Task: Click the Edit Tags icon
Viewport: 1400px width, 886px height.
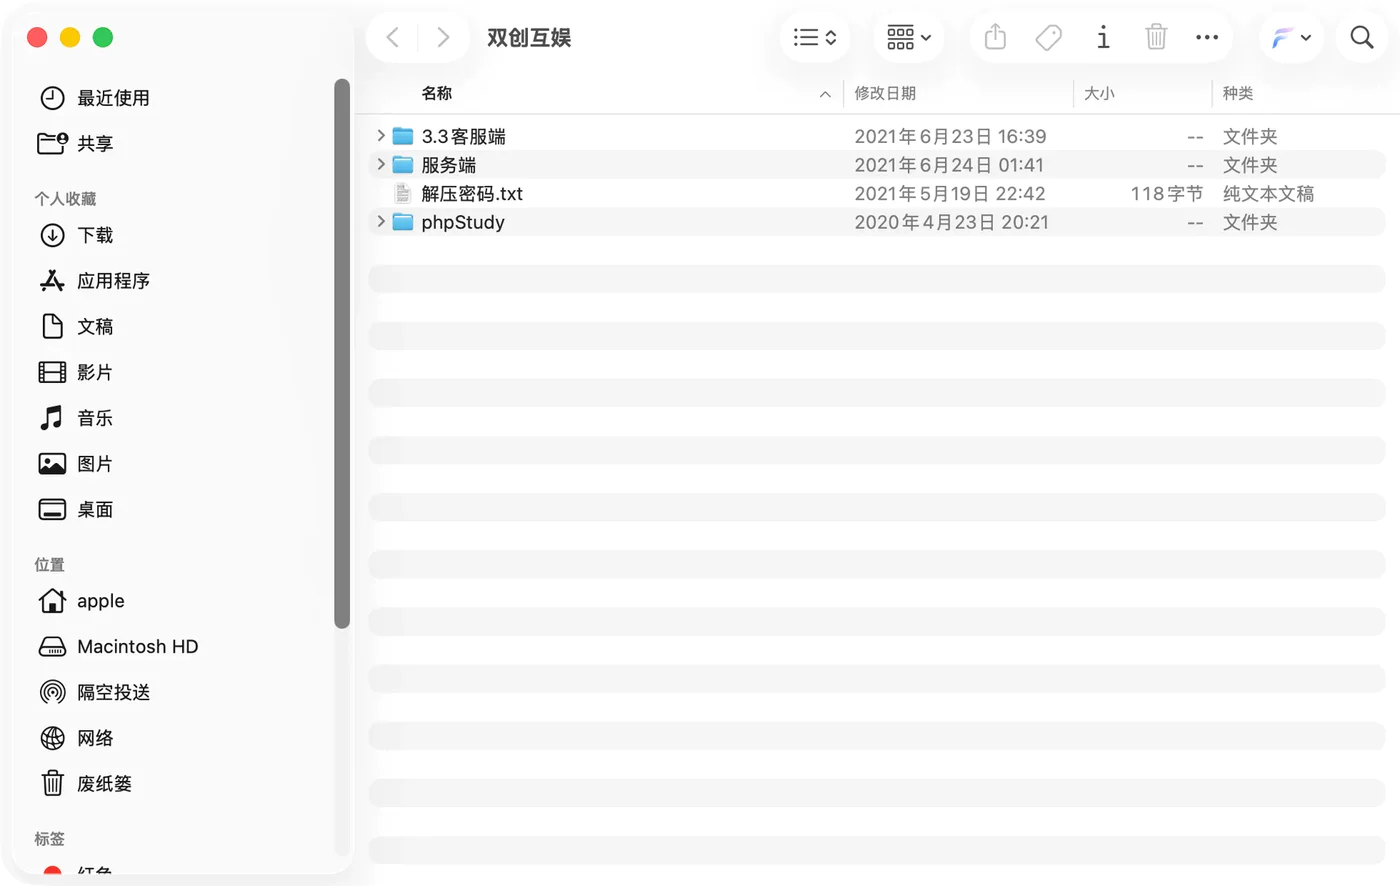Action: coord(1049,38)
